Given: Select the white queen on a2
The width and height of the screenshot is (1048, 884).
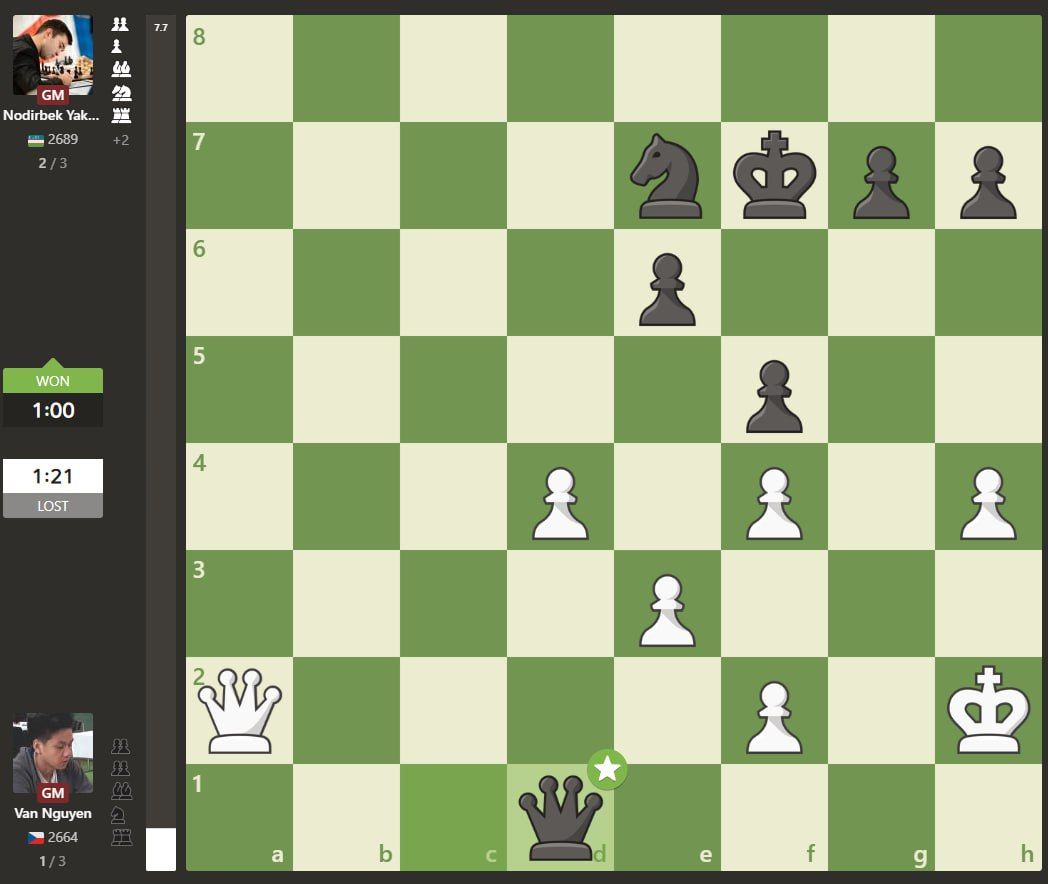Looking at the screenshot, I should coord(239,711).
